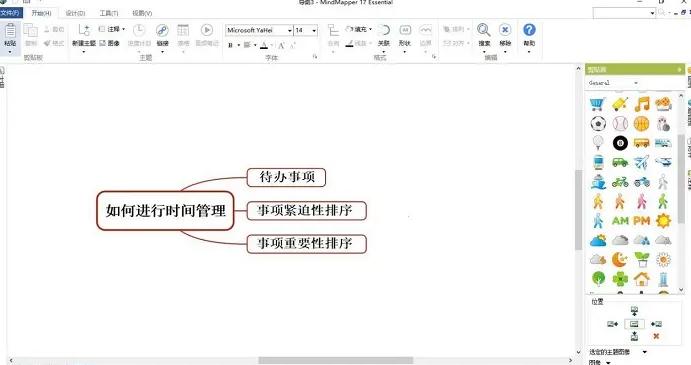Toggle bold text formatting

[x=230, y=45]
